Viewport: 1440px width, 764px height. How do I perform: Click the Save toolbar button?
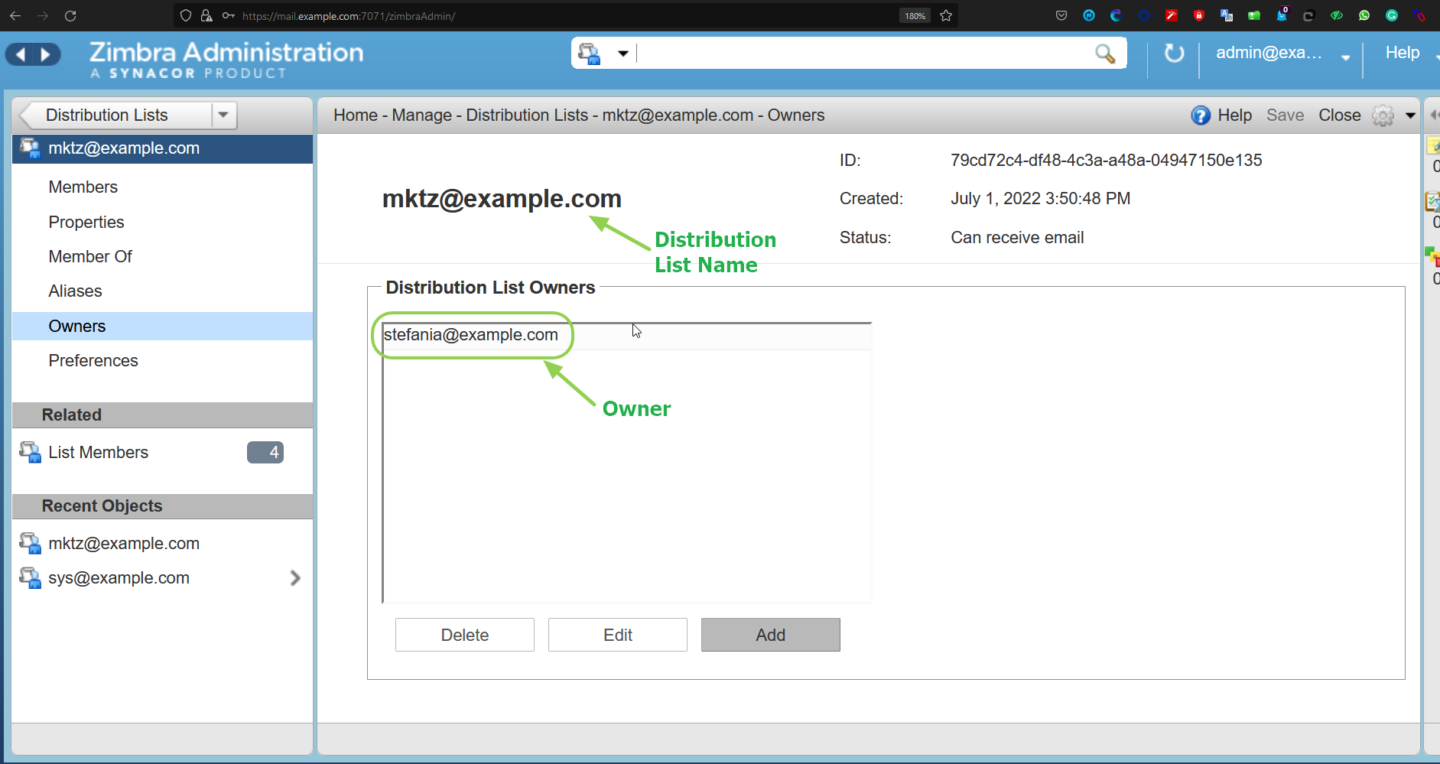(1285, 115)
